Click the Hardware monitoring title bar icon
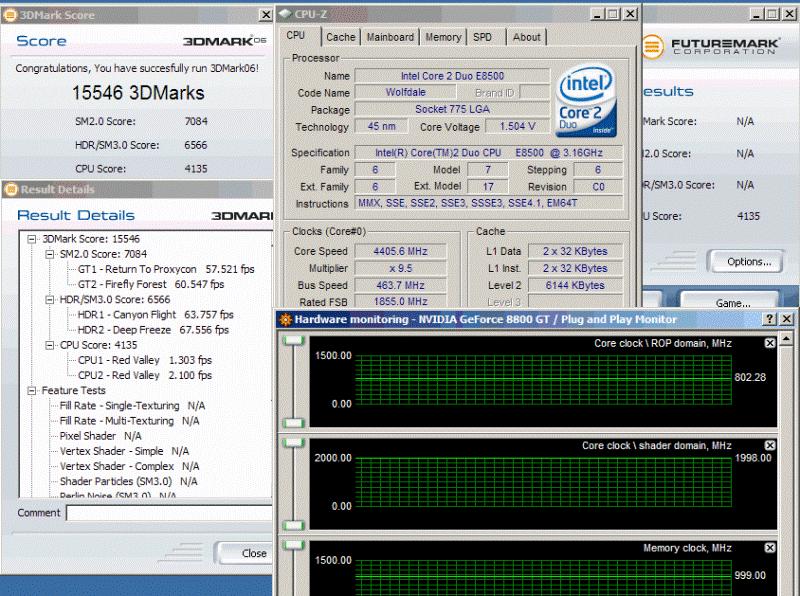Viewport: 800px width, 596px height. [x=286, y=320]
